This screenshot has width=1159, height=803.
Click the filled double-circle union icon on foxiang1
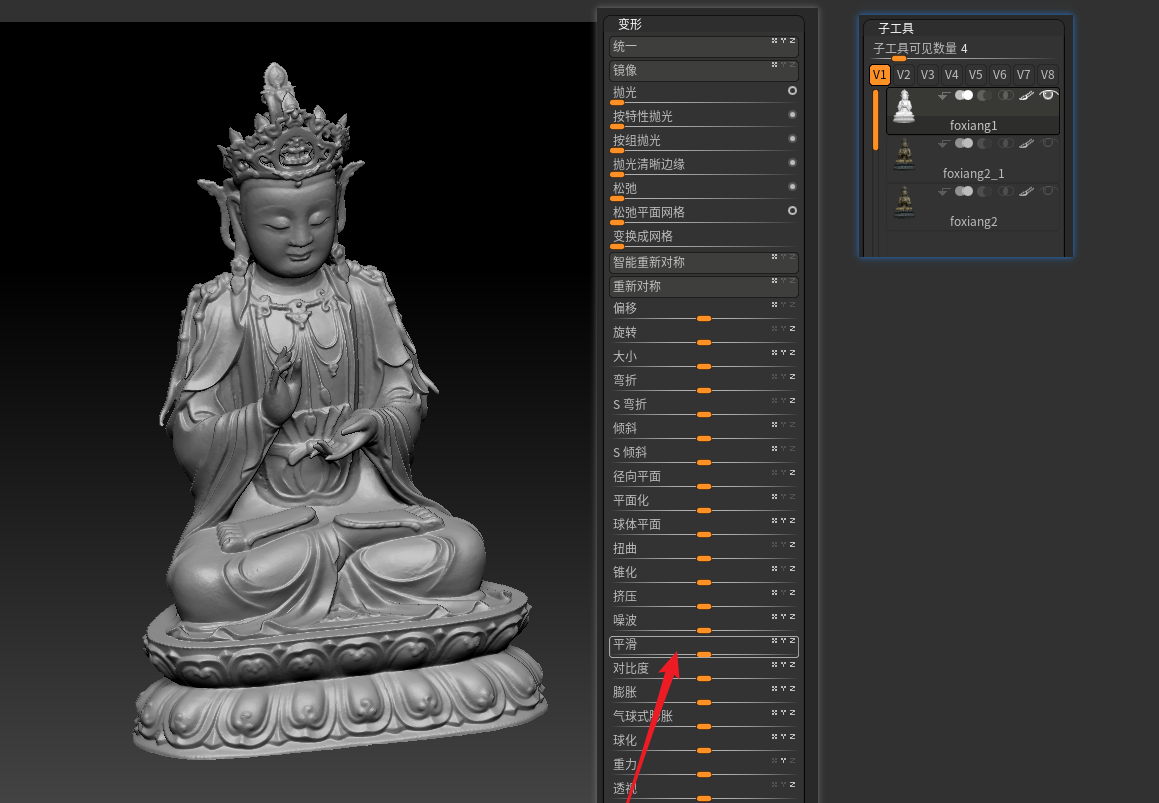coord(964,95)
